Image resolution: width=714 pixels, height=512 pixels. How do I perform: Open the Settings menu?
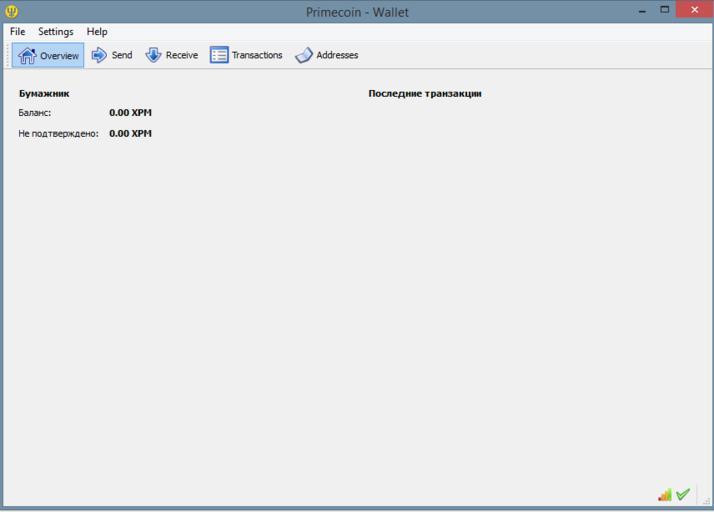[x=56, y=31]
